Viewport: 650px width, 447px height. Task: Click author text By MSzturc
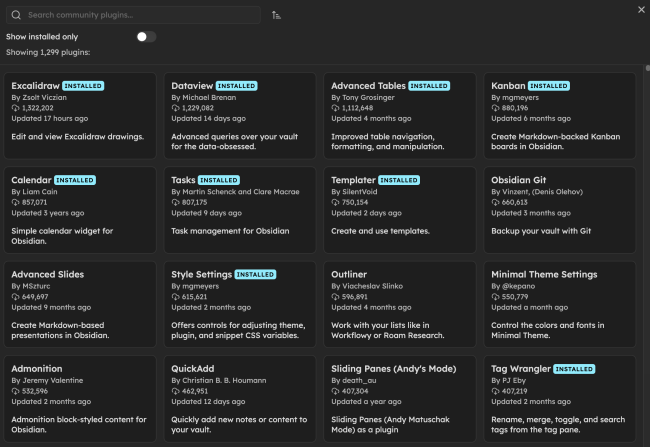click(x=31, y=286)
